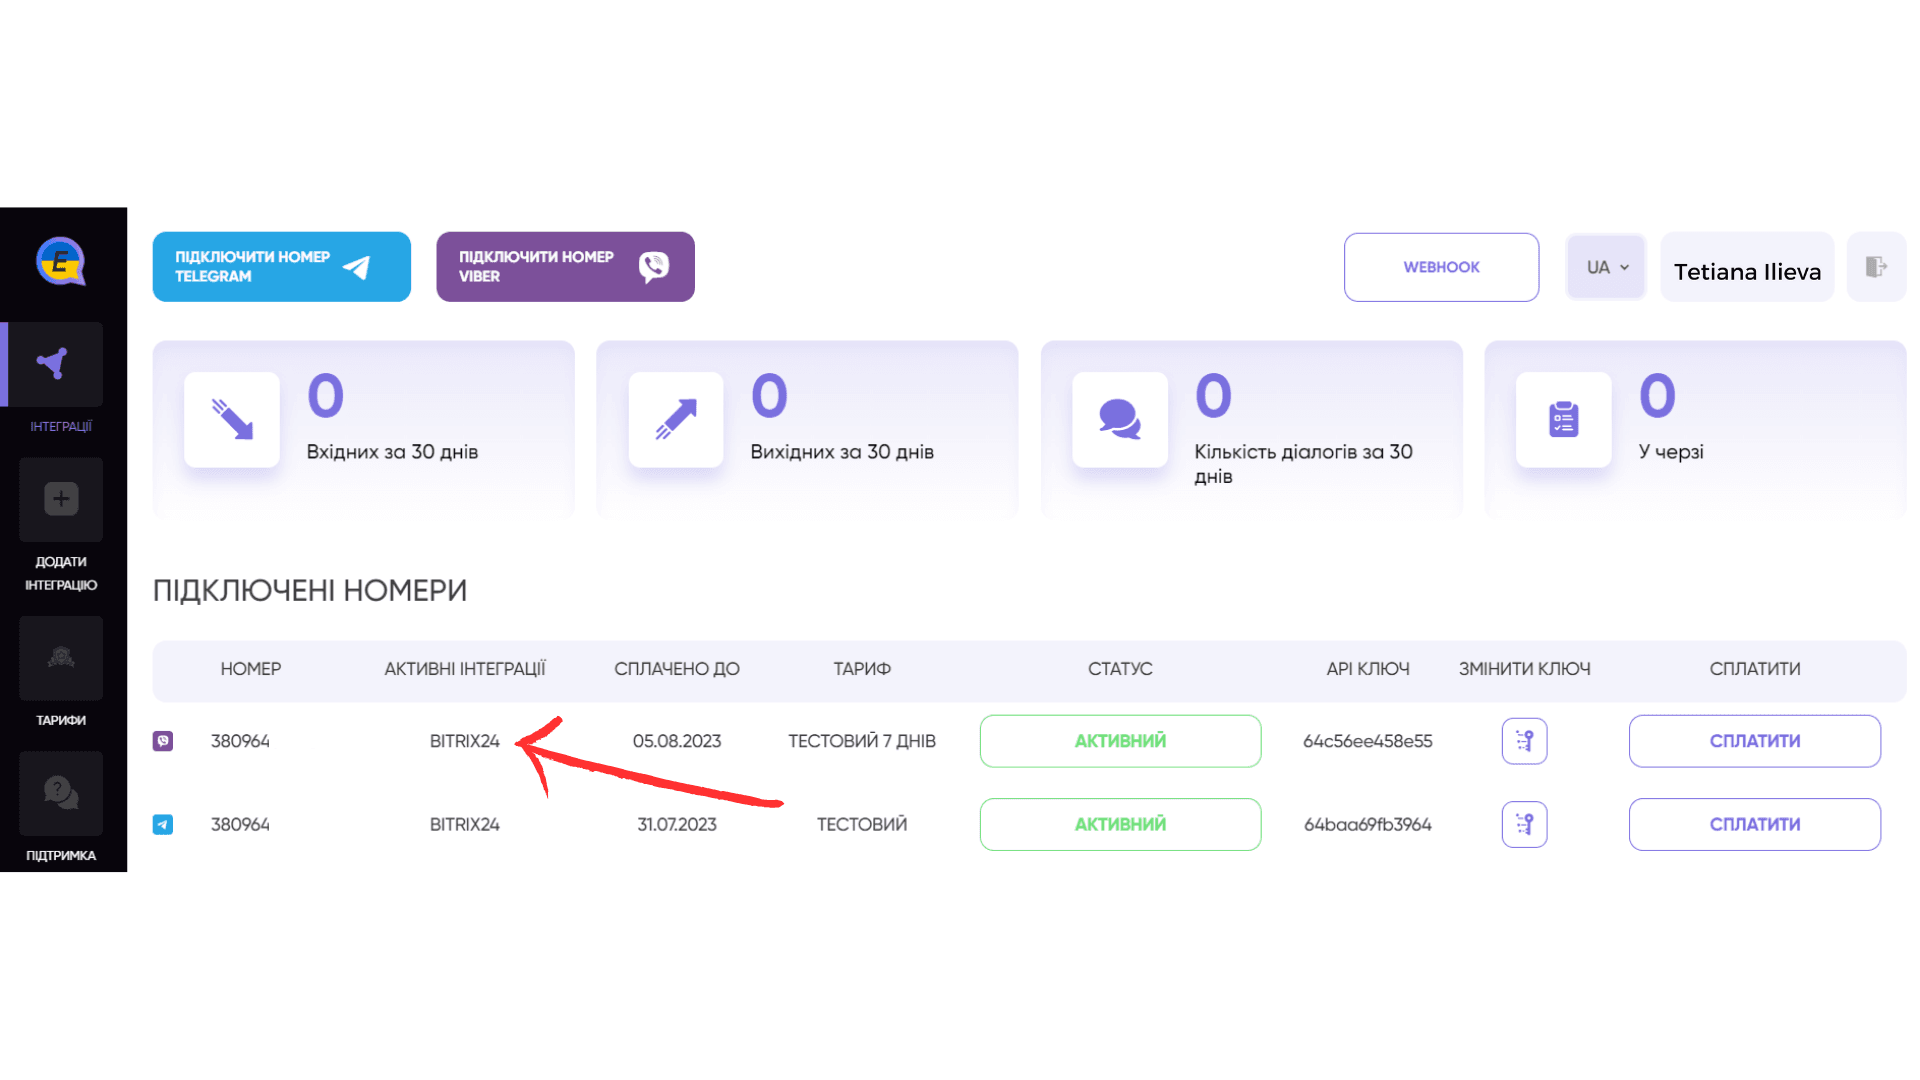This screenshot has height=1080, width=1920.
Task: Click BITRIX24 in the Telegram number row
Action: pos(465,824)
